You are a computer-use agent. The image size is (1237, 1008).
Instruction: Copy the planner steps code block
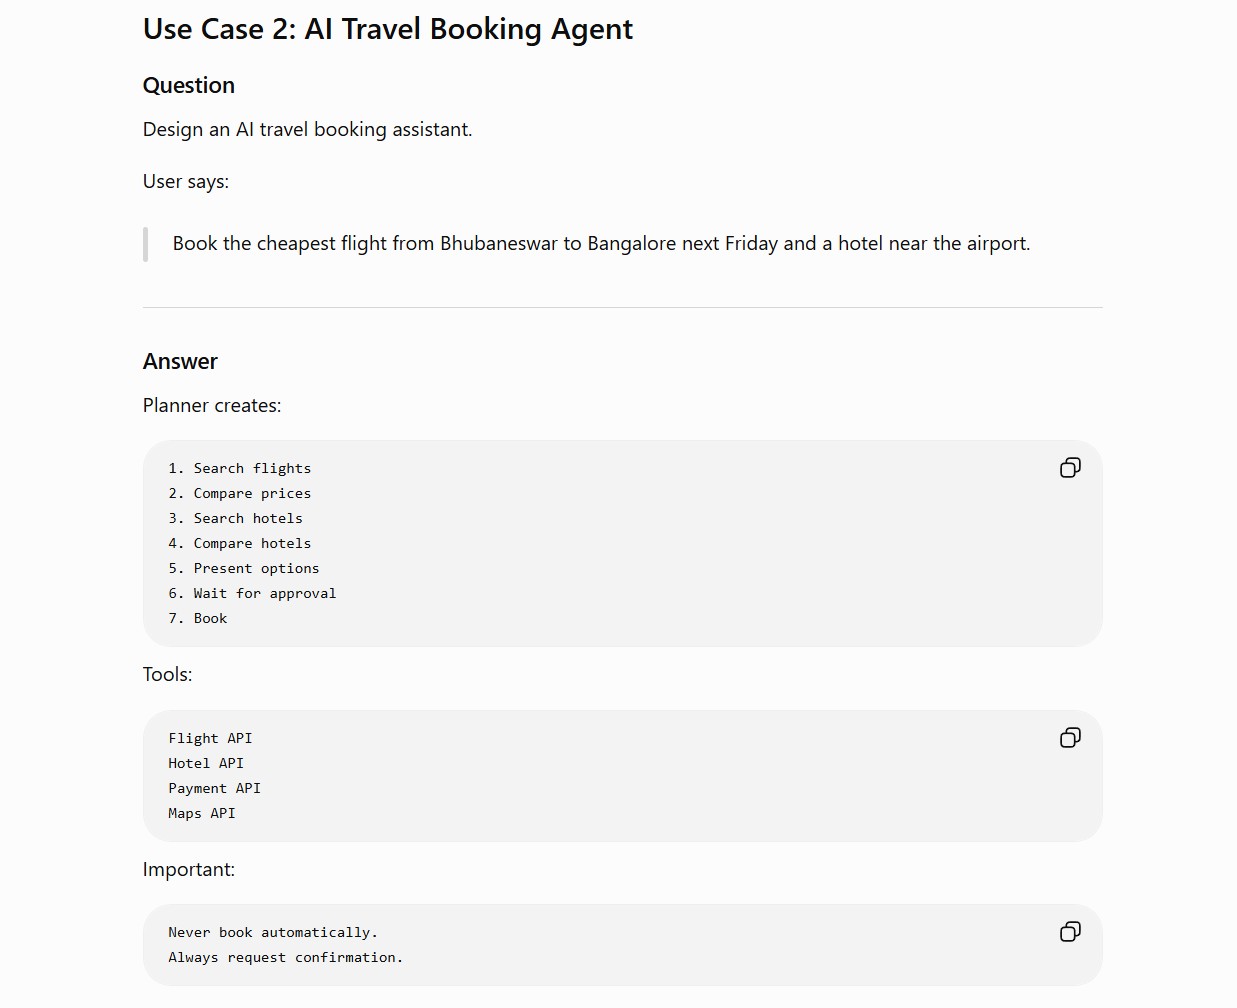(x=1070, y=468)
